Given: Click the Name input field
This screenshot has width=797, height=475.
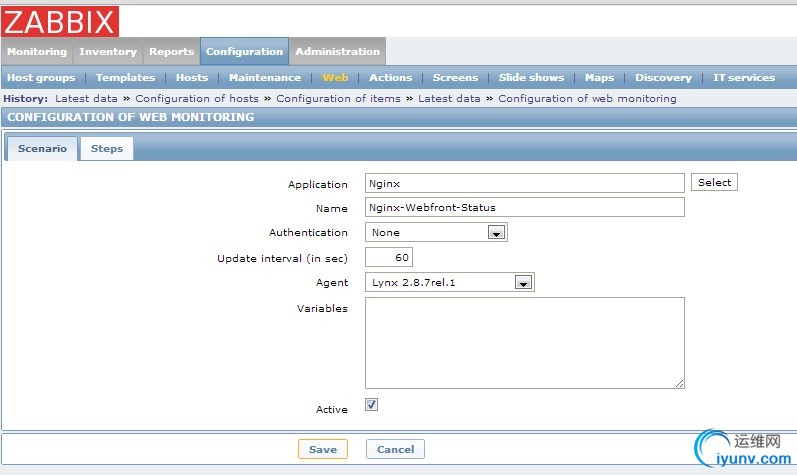Looking at the screenshot, I should [x=525, y=207].
